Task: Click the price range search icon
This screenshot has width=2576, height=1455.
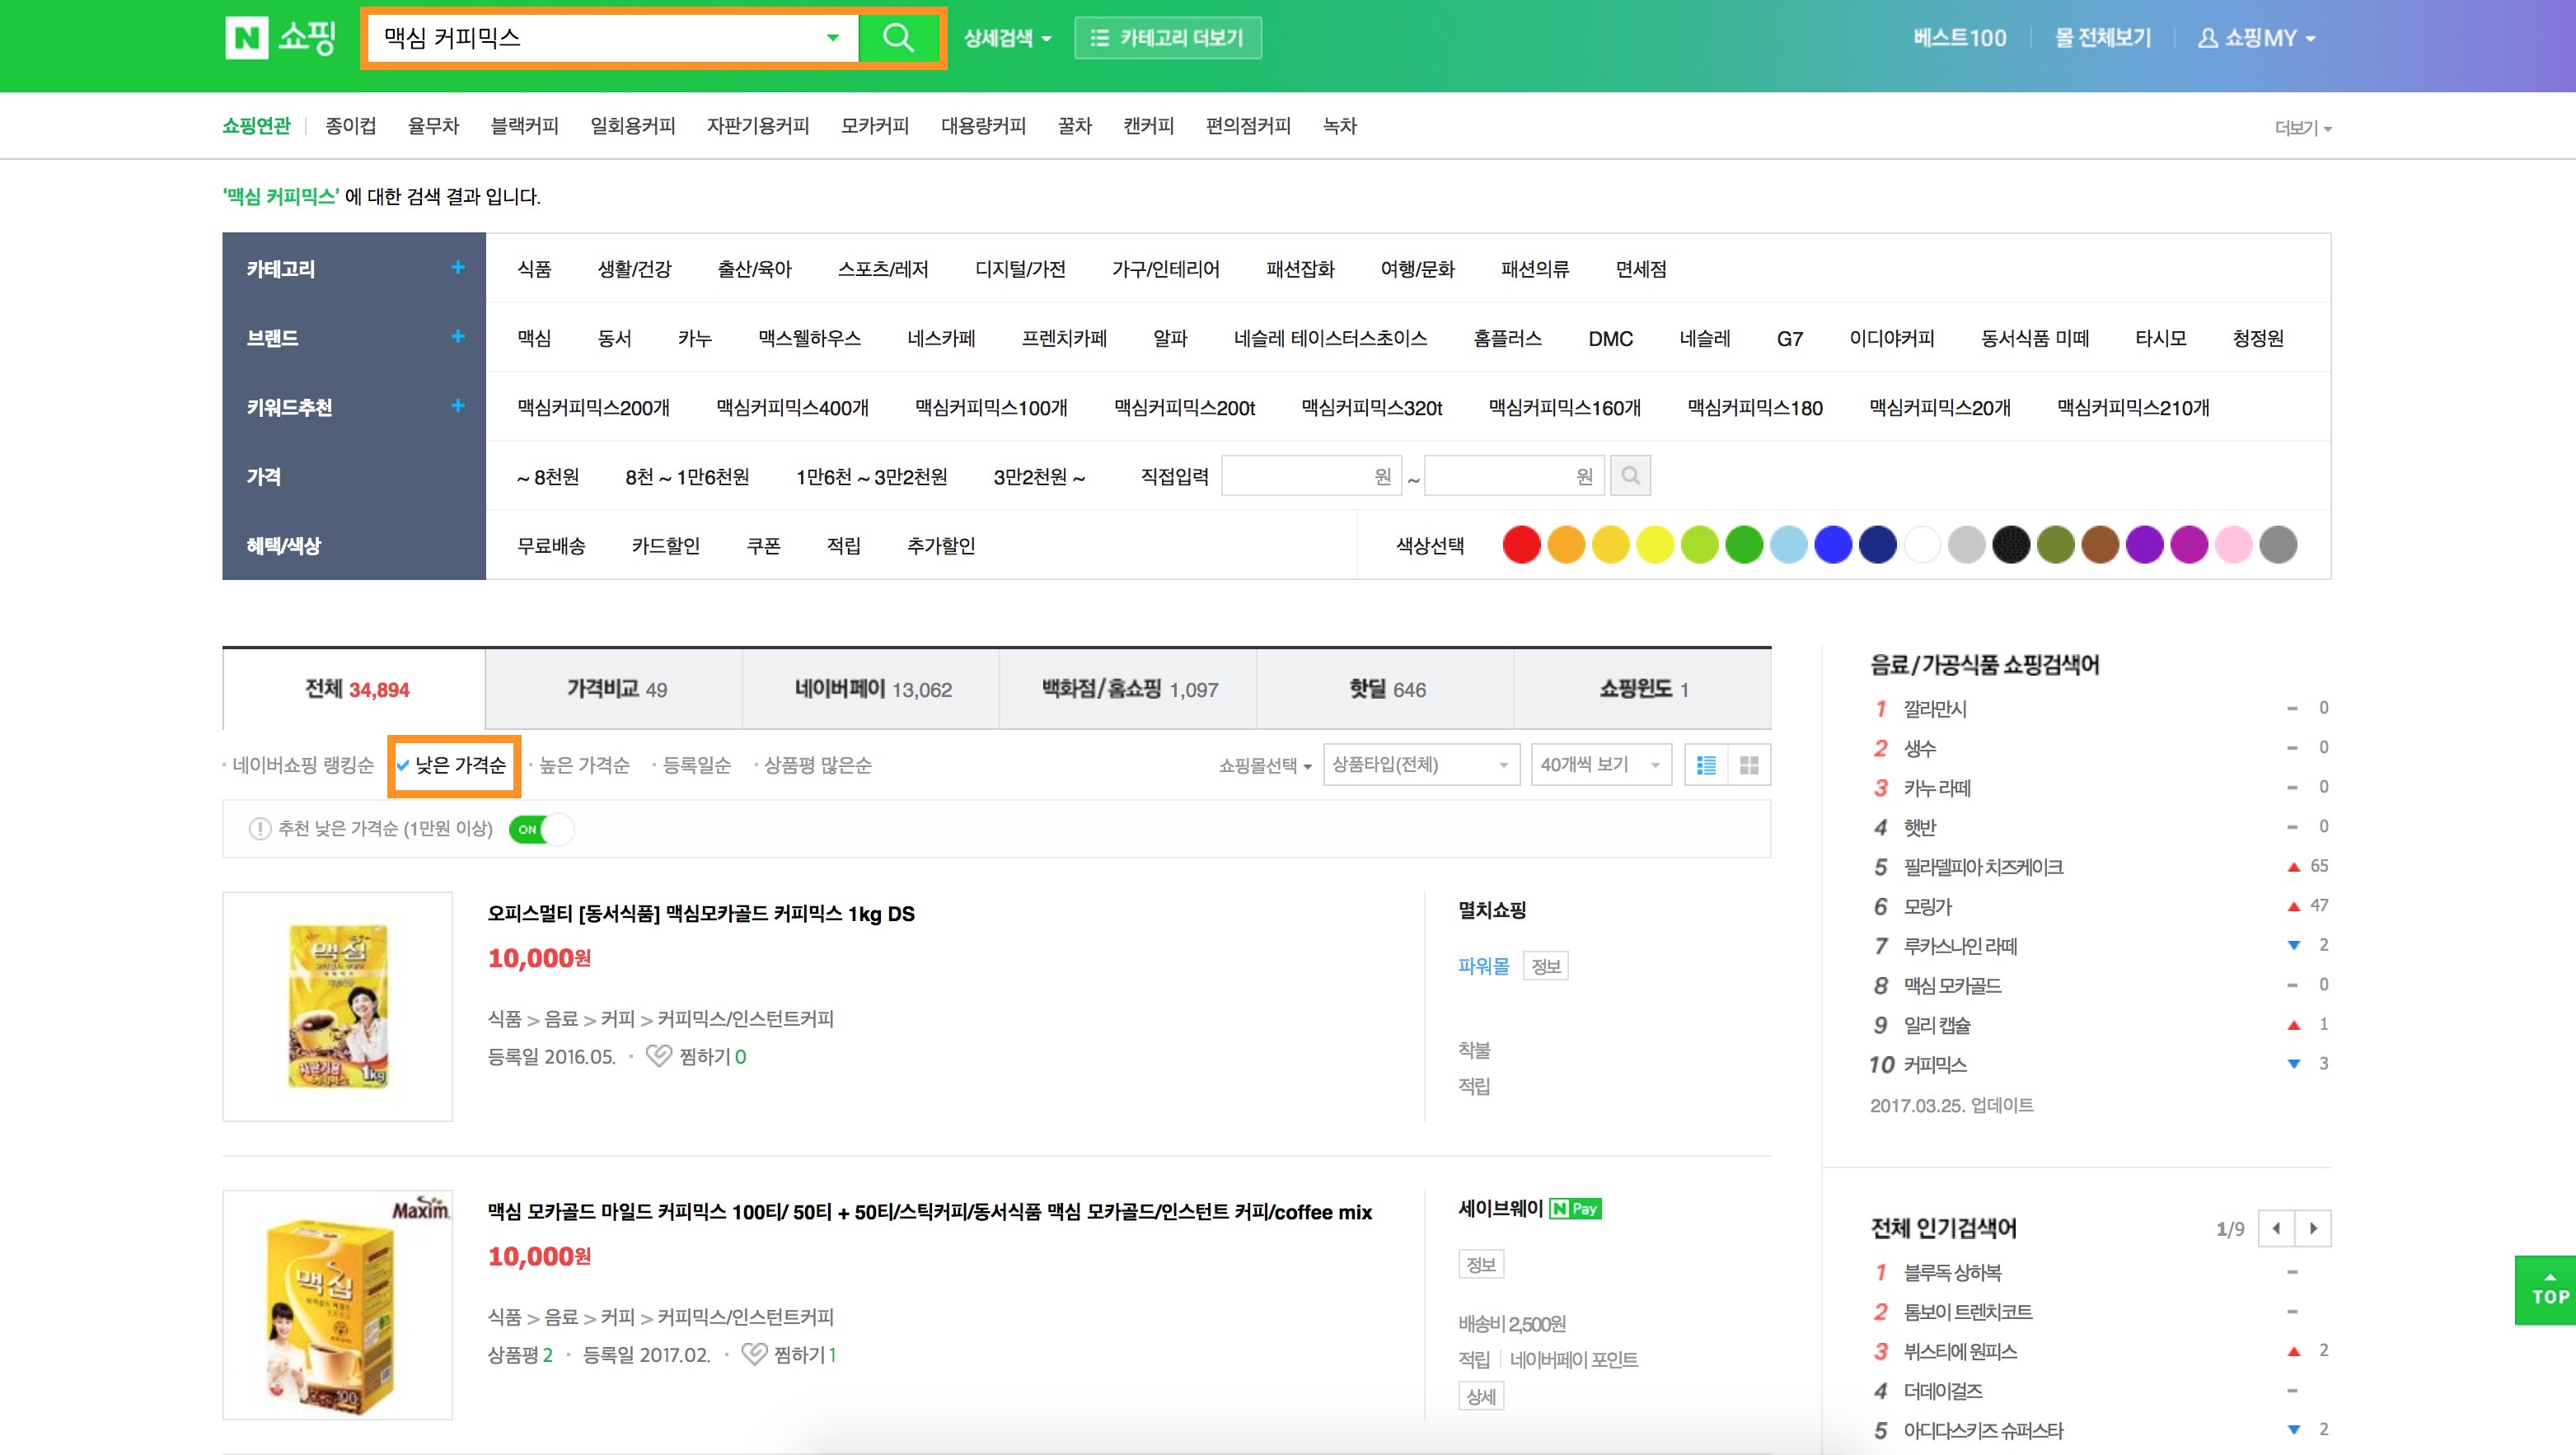Action: [1630, 476]
